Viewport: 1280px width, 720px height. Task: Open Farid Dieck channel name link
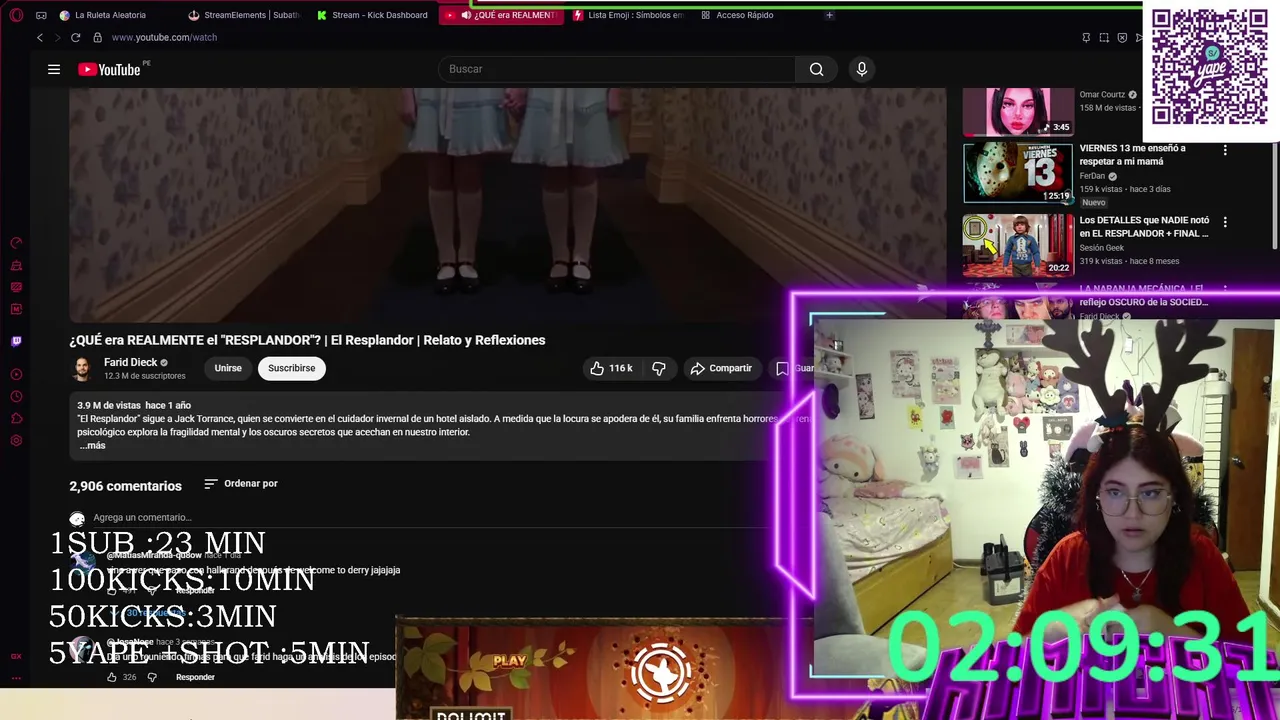[130, 363]
